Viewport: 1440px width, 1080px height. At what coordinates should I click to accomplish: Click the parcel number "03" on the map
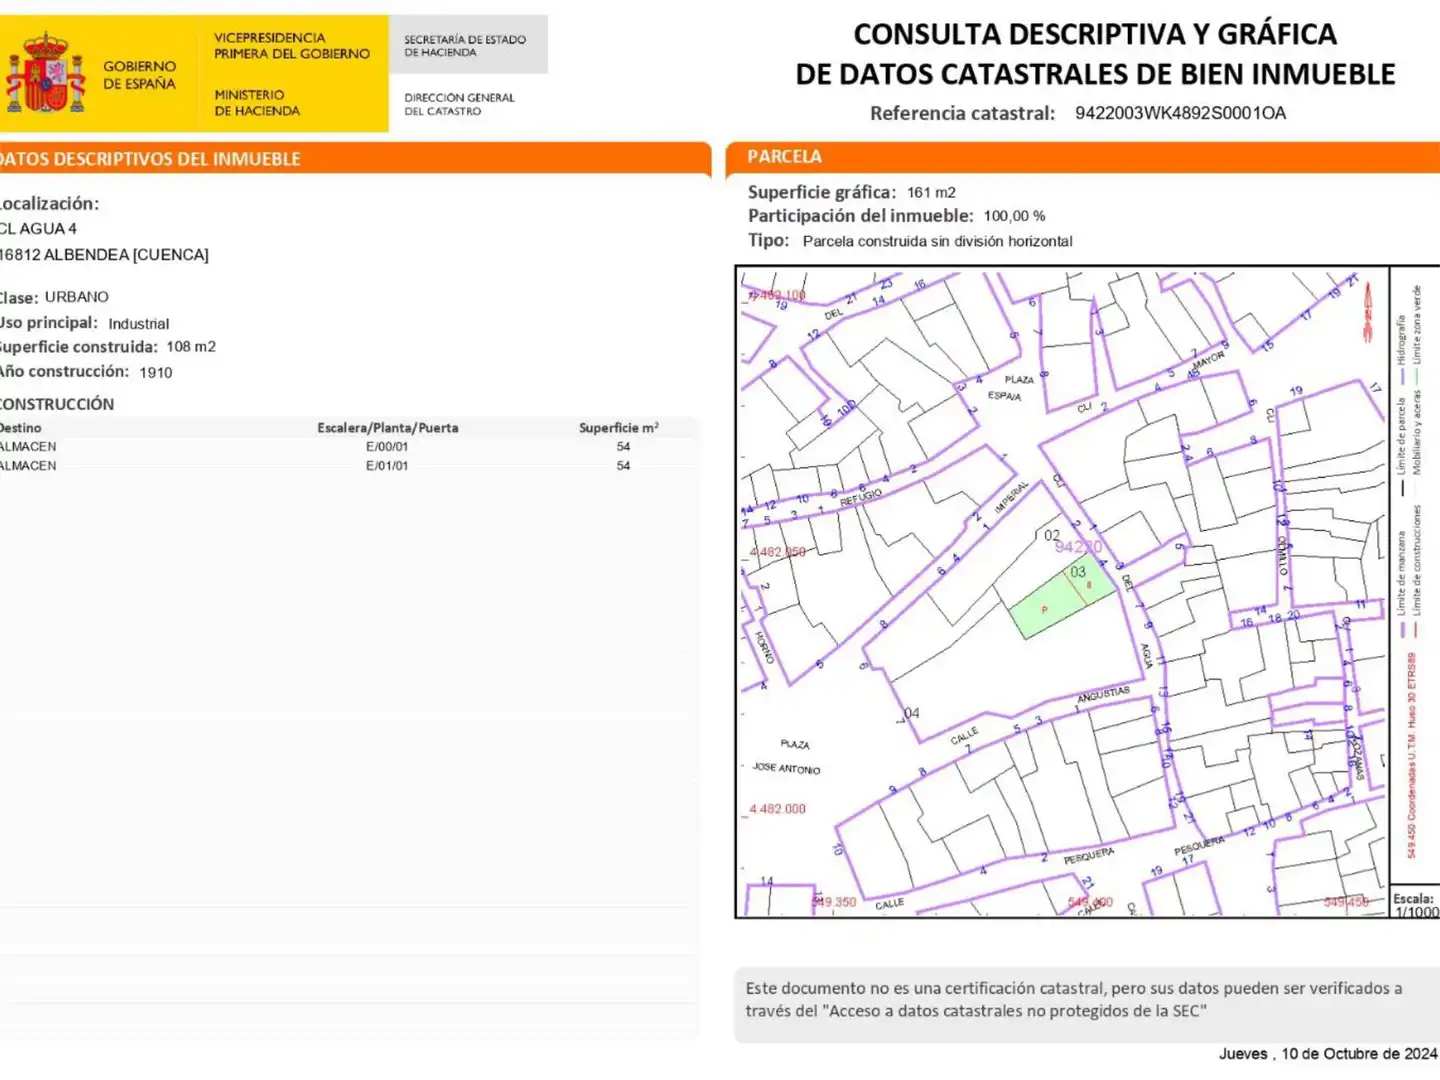click(1078, 572)
